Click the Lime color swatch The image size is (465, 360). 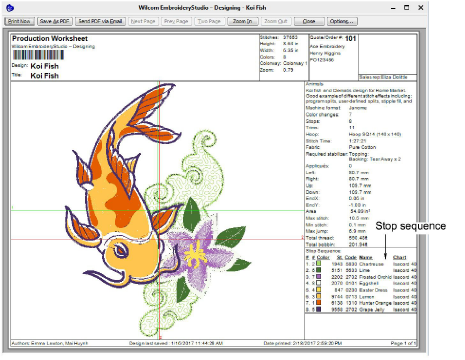(319, 270)
